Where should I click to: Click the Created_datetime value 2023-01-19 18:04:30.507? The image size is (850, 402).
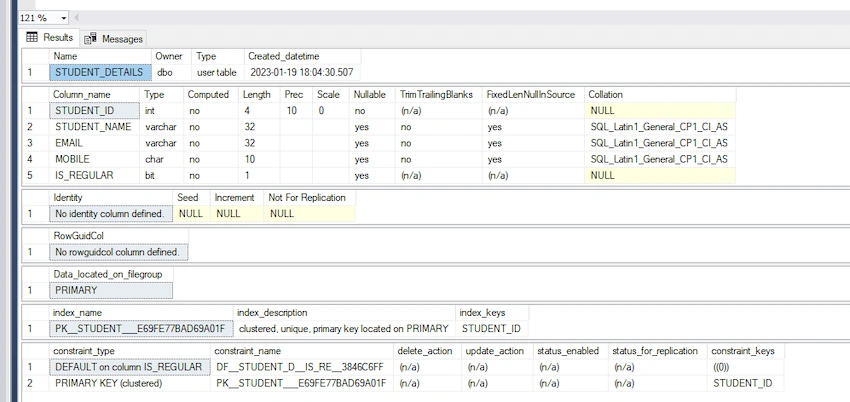(301, 72)
